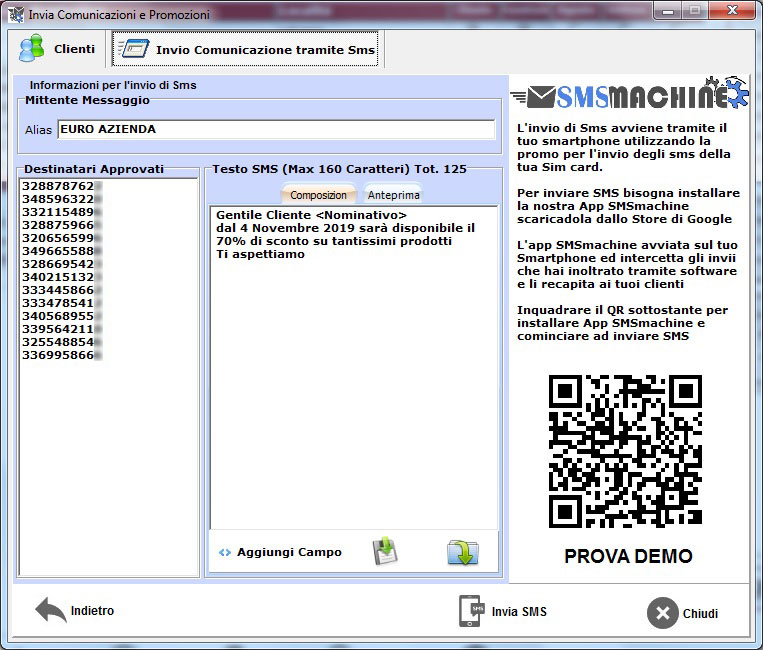Click the line 'Gentile Cliente <Nominativo>'

(x=311, y=215)
